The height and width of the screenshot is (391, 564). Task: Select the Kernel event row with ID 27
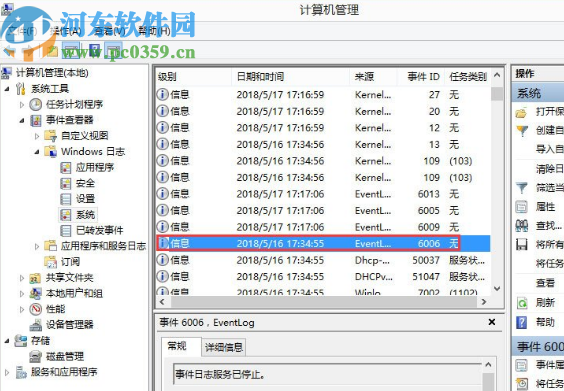[323, 95]
